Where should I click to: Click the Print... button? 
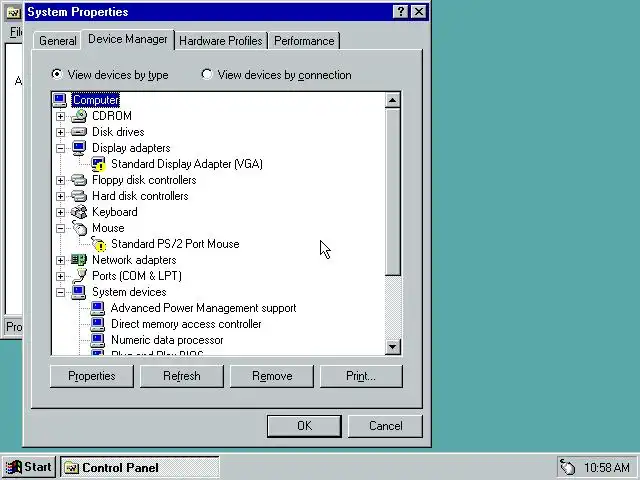pyautogui.click(x=361, y=376)
